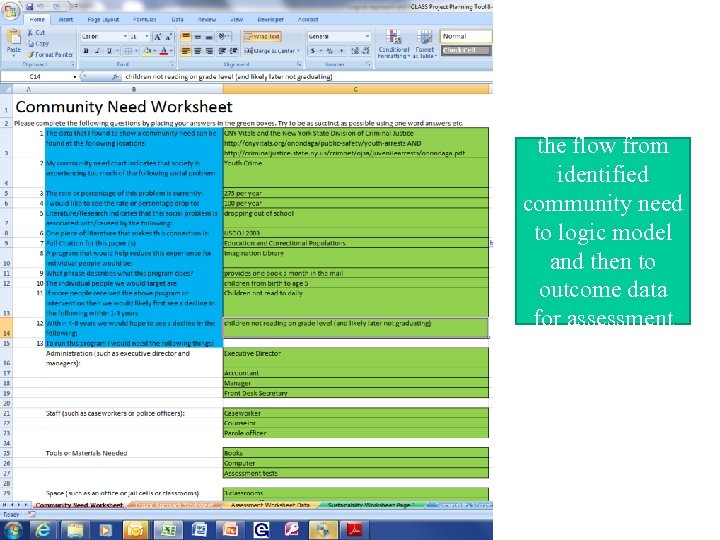This screenshot has height=540, width=720.
Task: Switch to Assessment Worksheet Data sheet tab
Action: point(270,505)
